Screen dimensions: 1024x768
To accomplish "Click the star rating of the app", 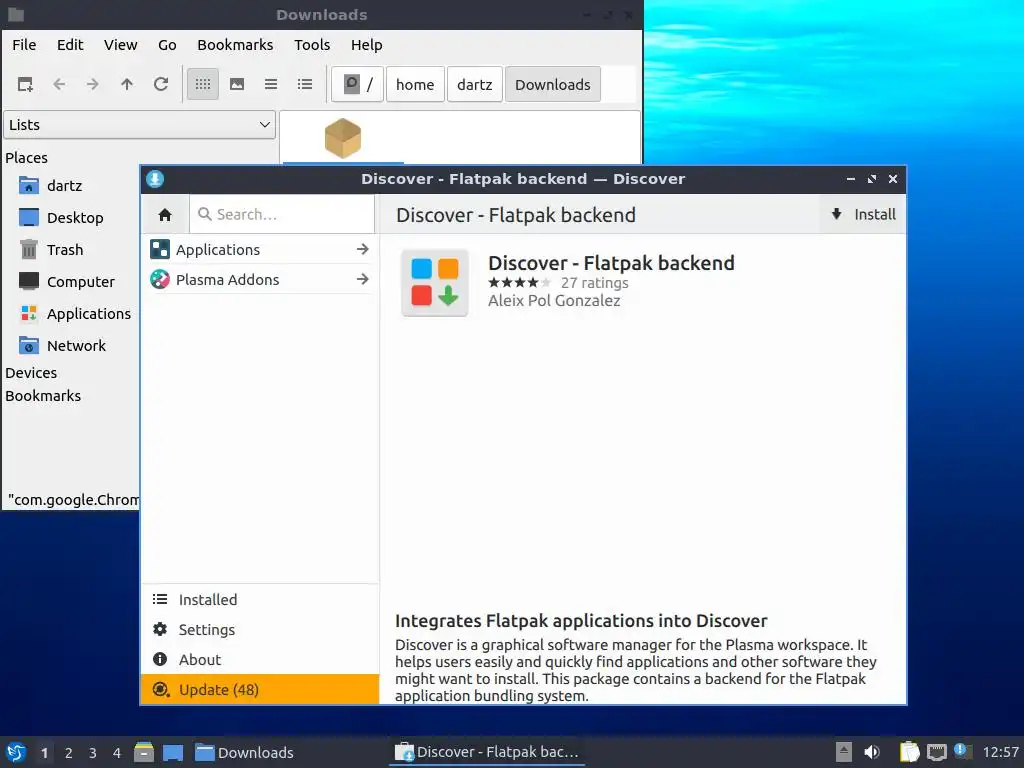I will (520, 283).
